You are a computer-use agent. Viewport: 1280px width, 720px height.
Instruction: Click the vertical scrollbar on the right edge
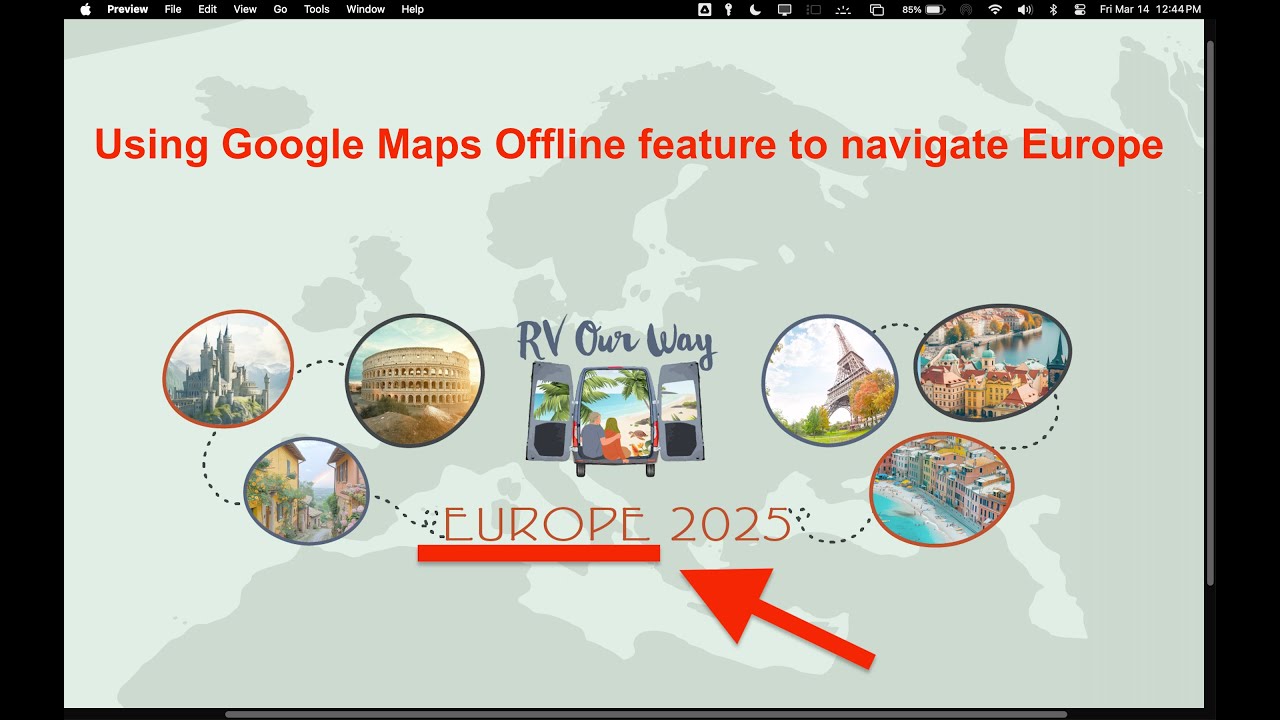pyautogui.click(x=1211, y=313)
